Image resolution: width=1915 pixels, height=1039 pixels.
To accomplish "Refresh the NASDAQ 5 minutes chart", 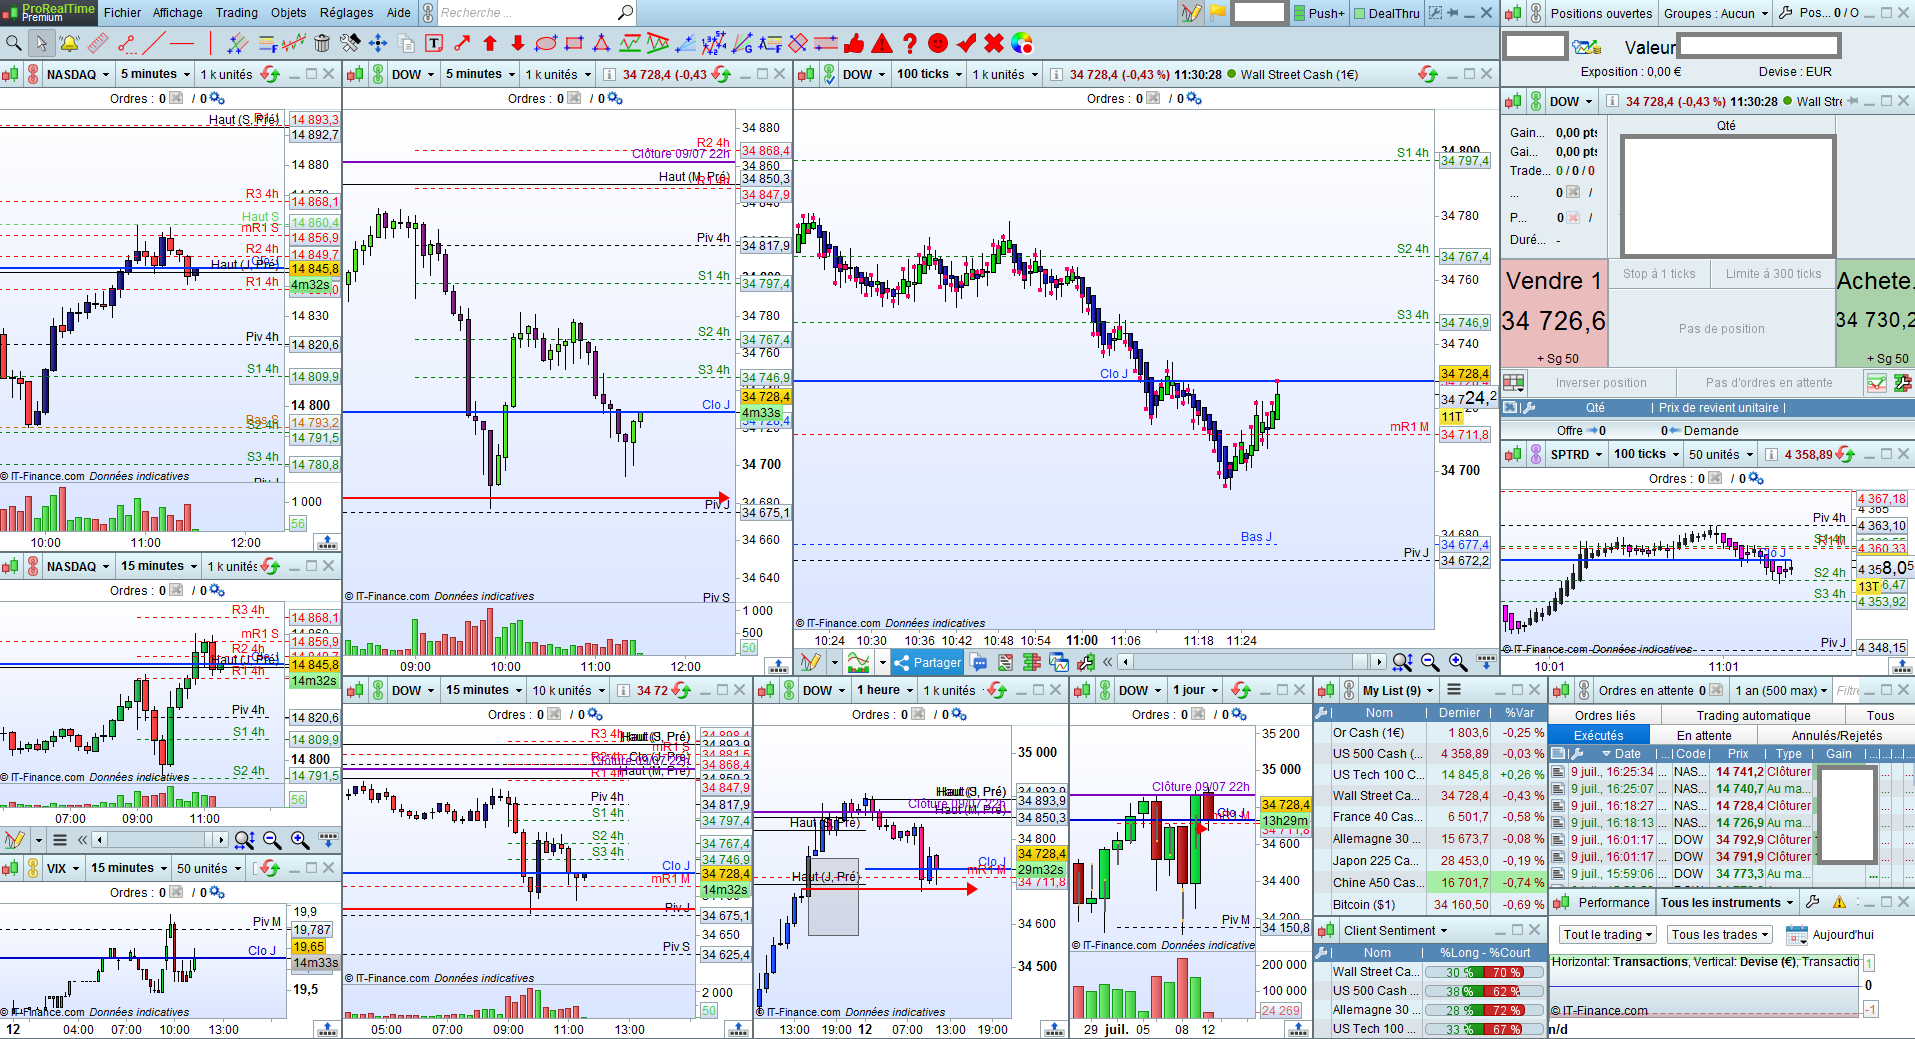I will [x=270, y=74].
